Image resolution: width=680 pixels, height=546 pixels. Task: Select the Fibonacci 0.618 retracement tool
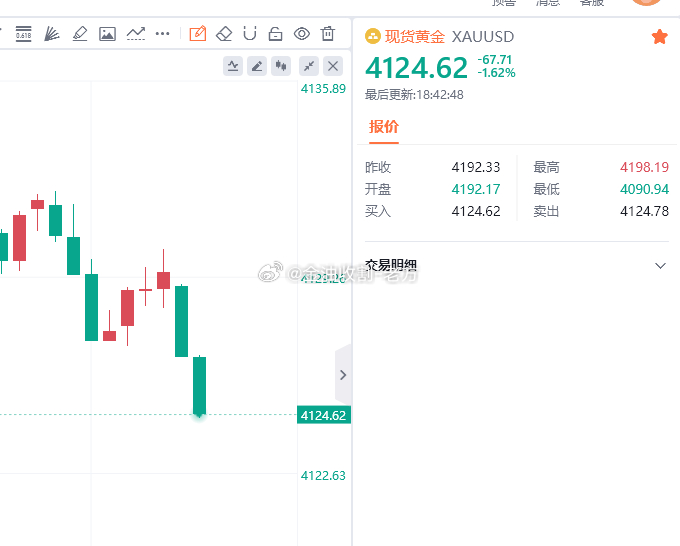tap(23, 33)
